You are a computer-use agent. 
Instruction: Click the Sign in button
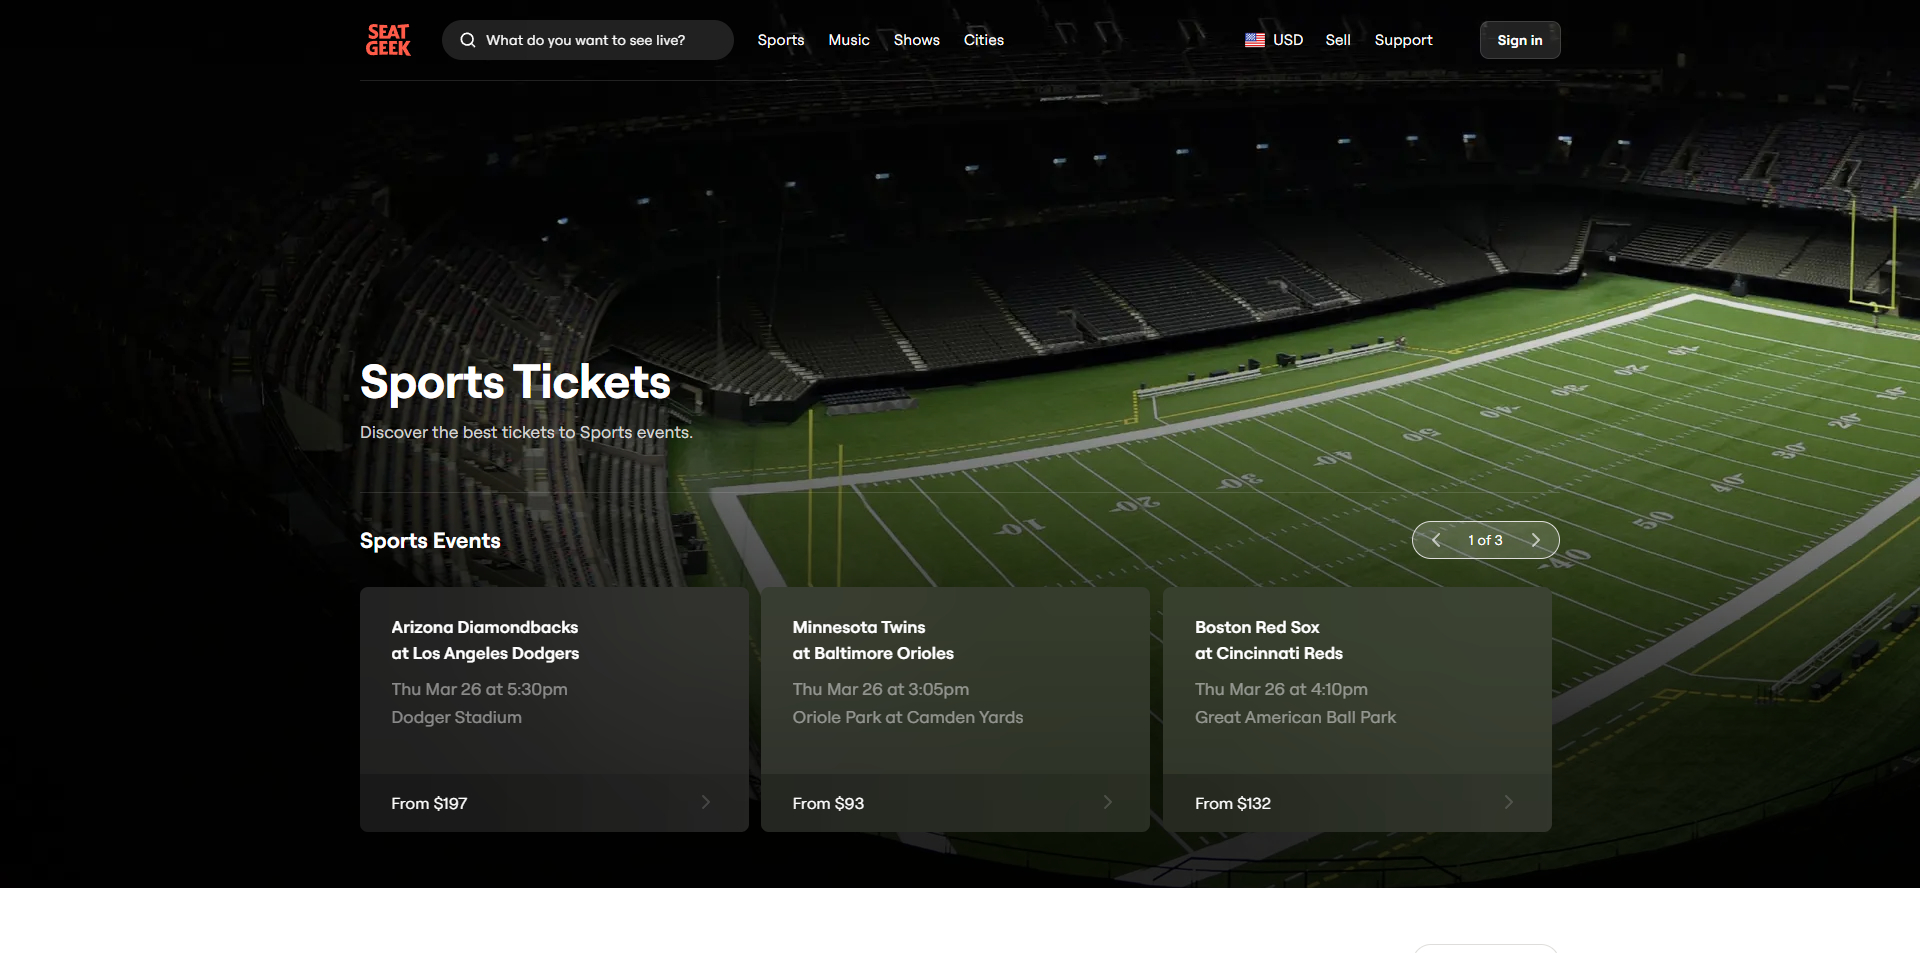pos(1519,40)
